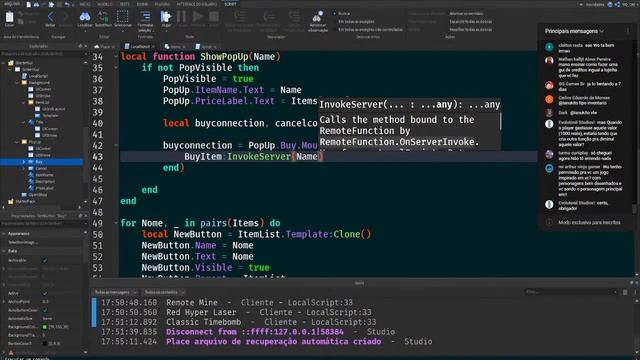Click the Adicionar observação binoculars icon

tap(317, 17)
